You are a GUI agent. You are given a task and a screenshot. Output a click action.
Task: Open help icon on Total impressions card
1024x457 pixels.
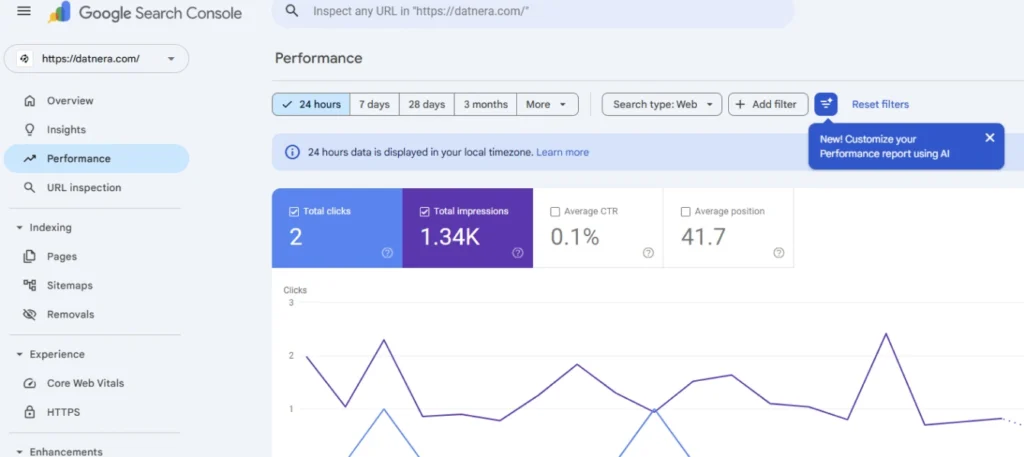(x=518, y=253)
